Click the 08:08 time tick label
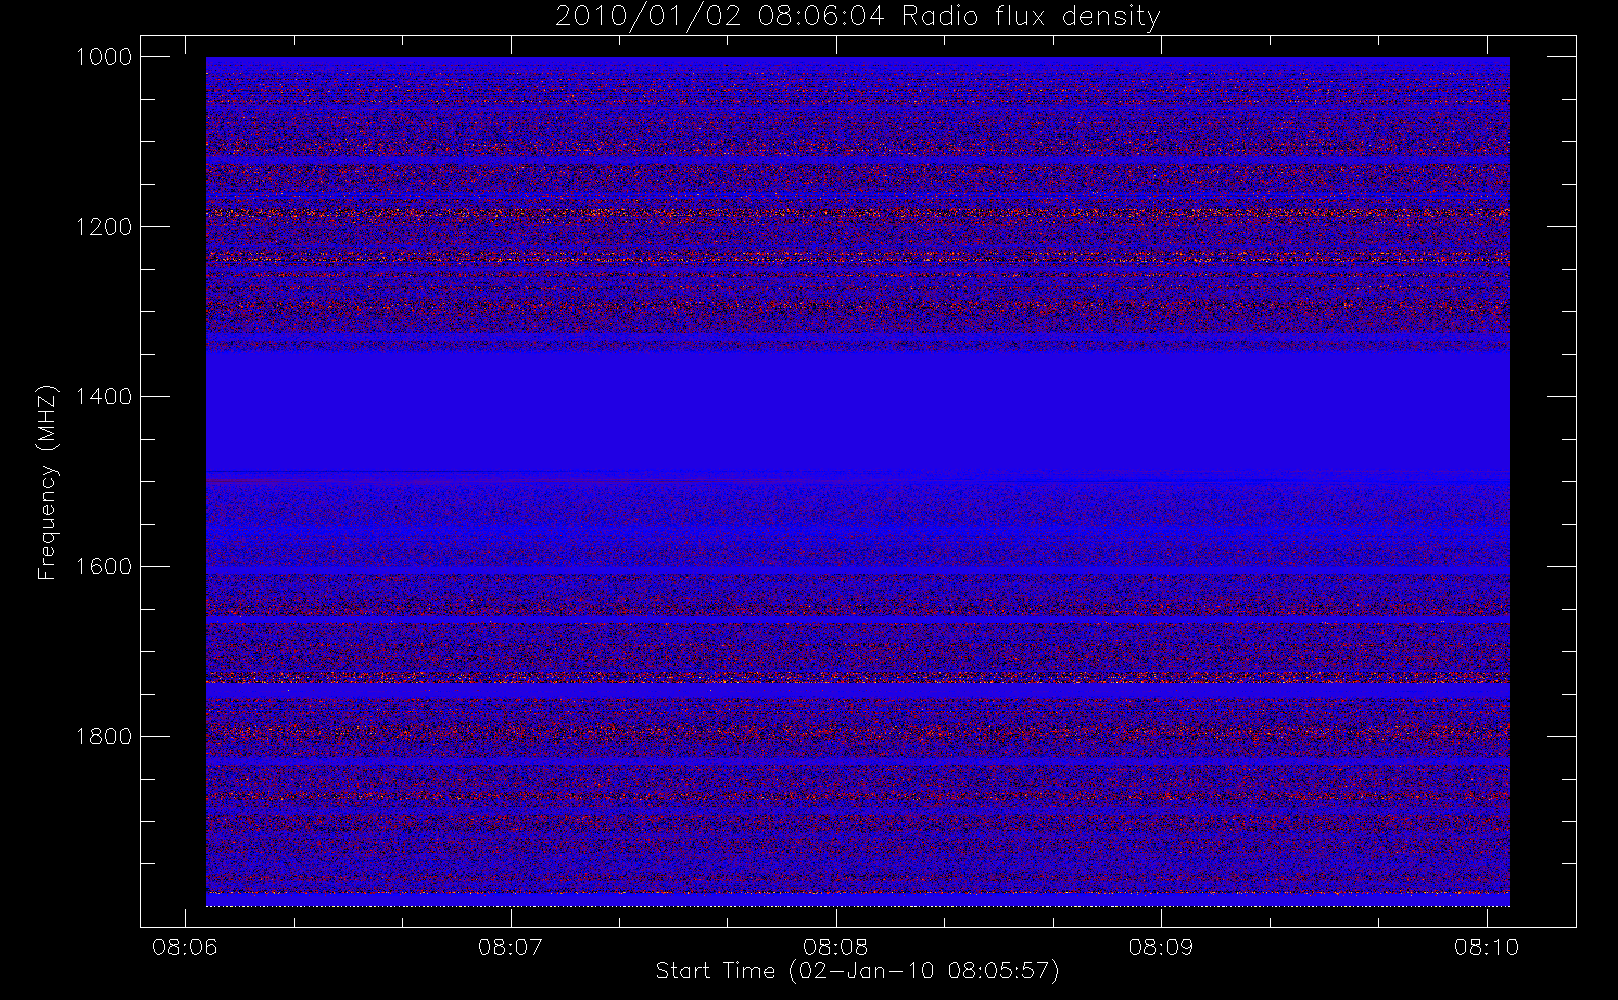This screenshot has height=1000, width=1618. [835, 947]
